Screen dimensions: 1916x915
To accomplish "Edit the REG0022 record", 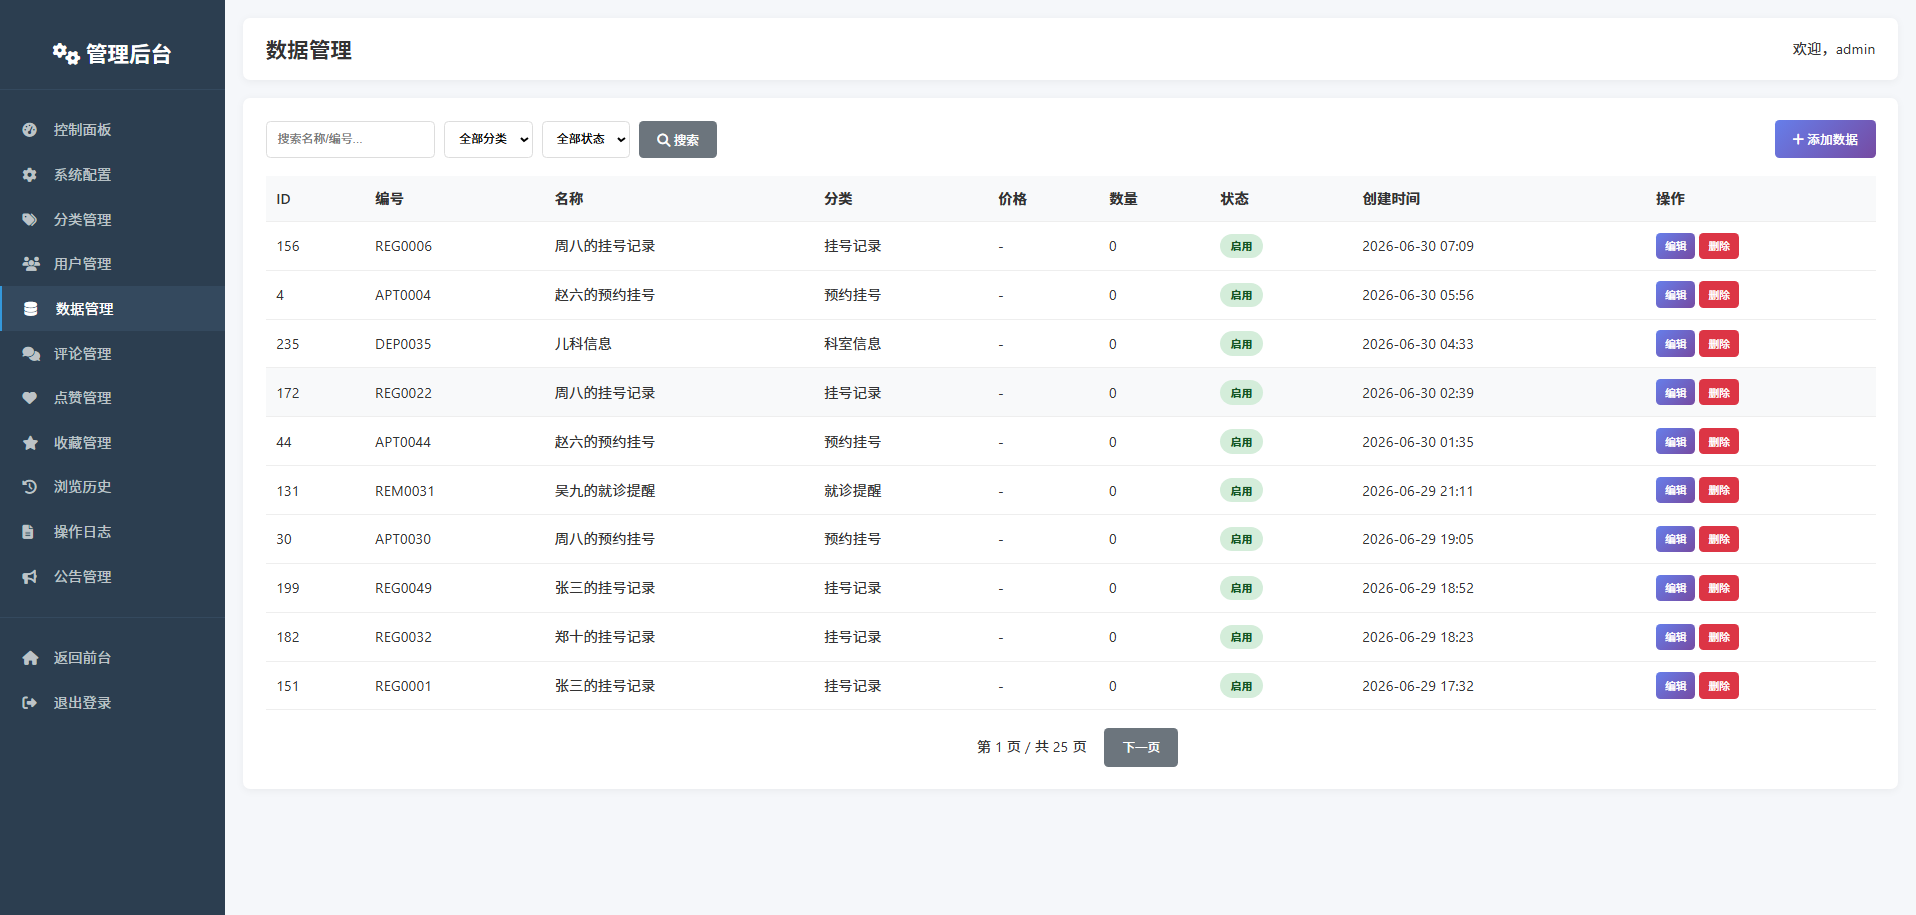I will (x=1675, y=393).
